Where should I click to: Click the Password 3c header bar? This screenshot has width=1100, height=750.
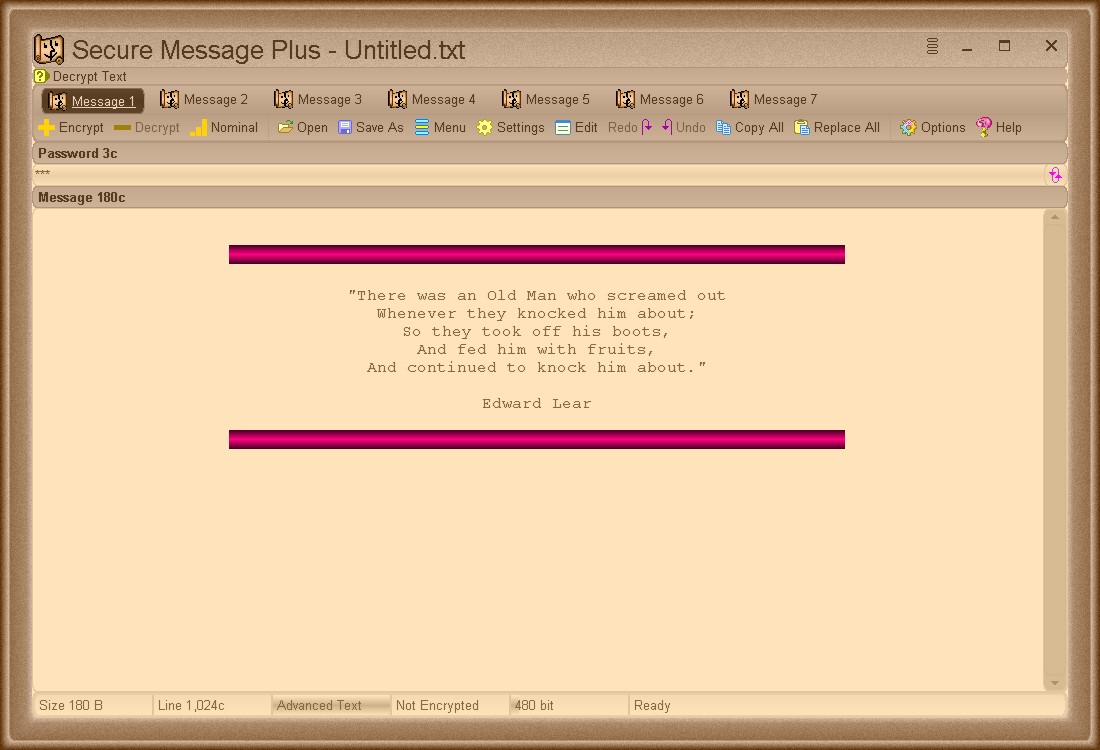pos(550,153)
